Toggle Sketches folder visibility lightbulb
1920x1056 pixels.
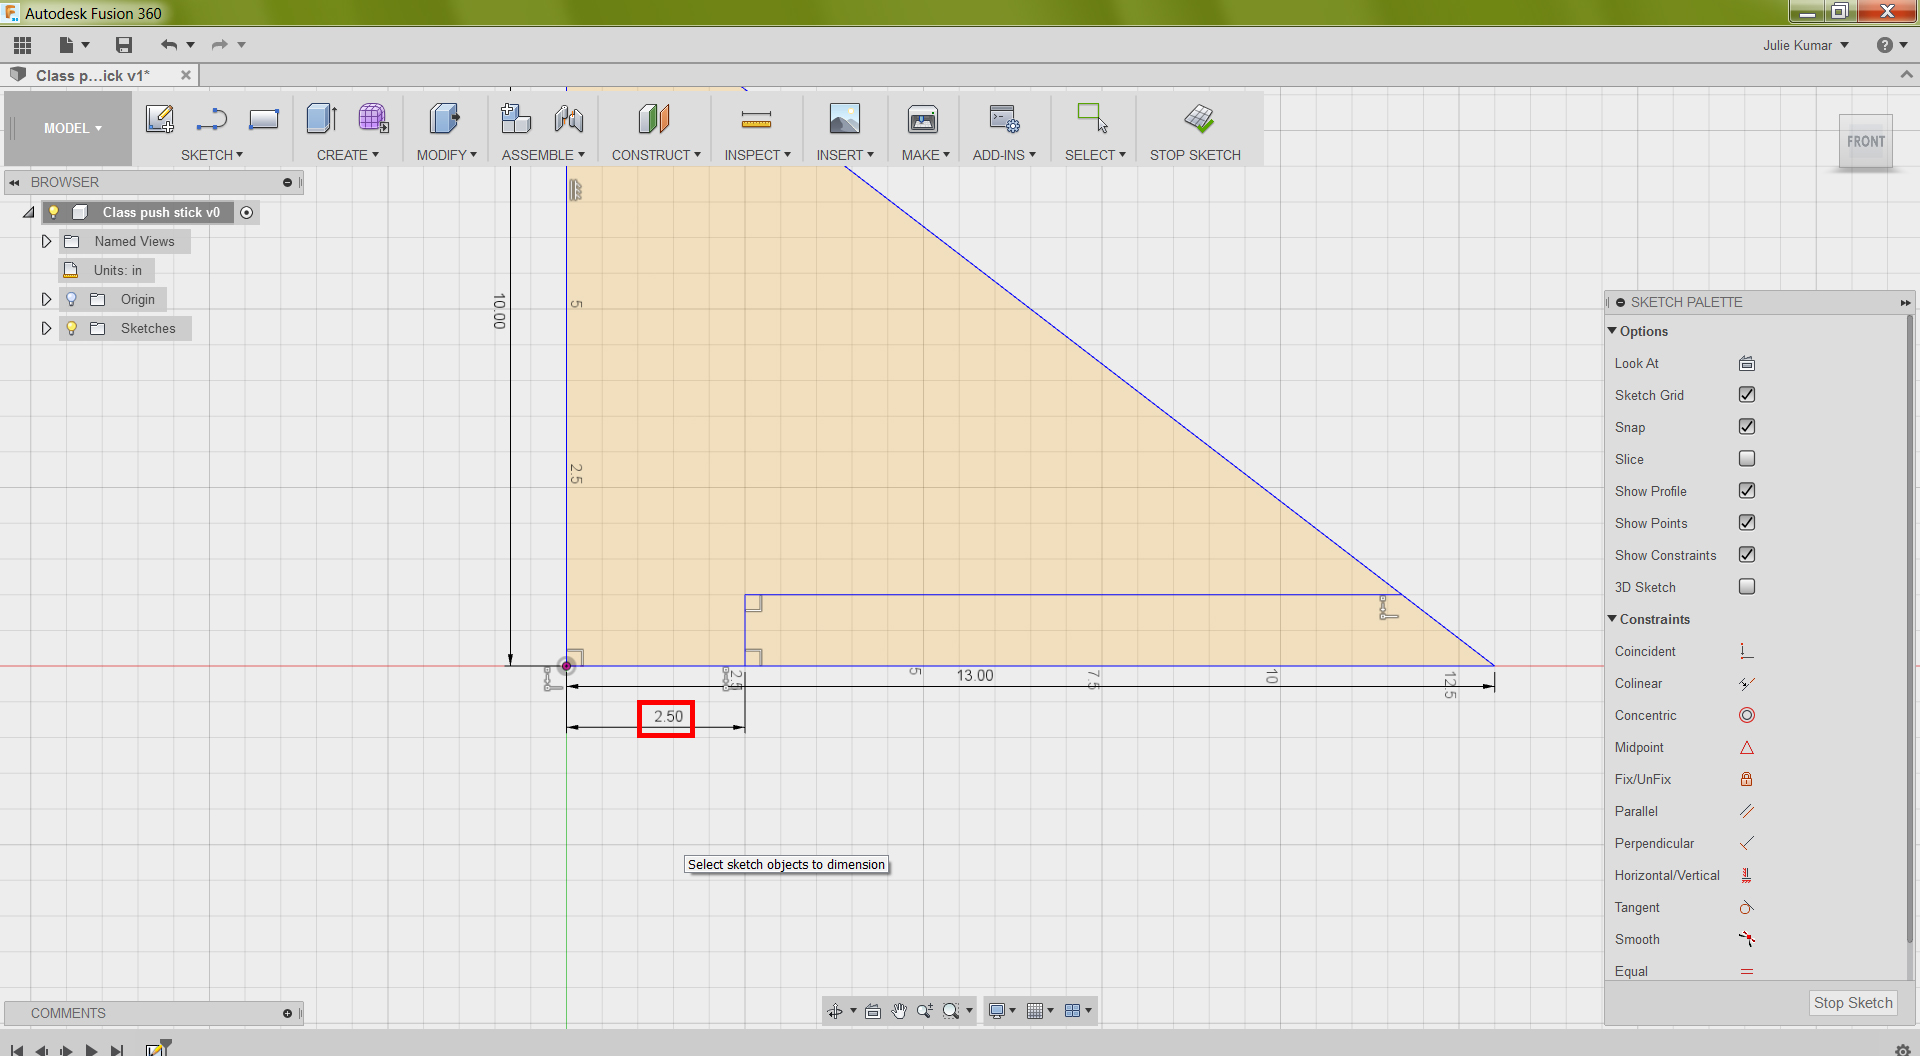click(x=72, y=328)
